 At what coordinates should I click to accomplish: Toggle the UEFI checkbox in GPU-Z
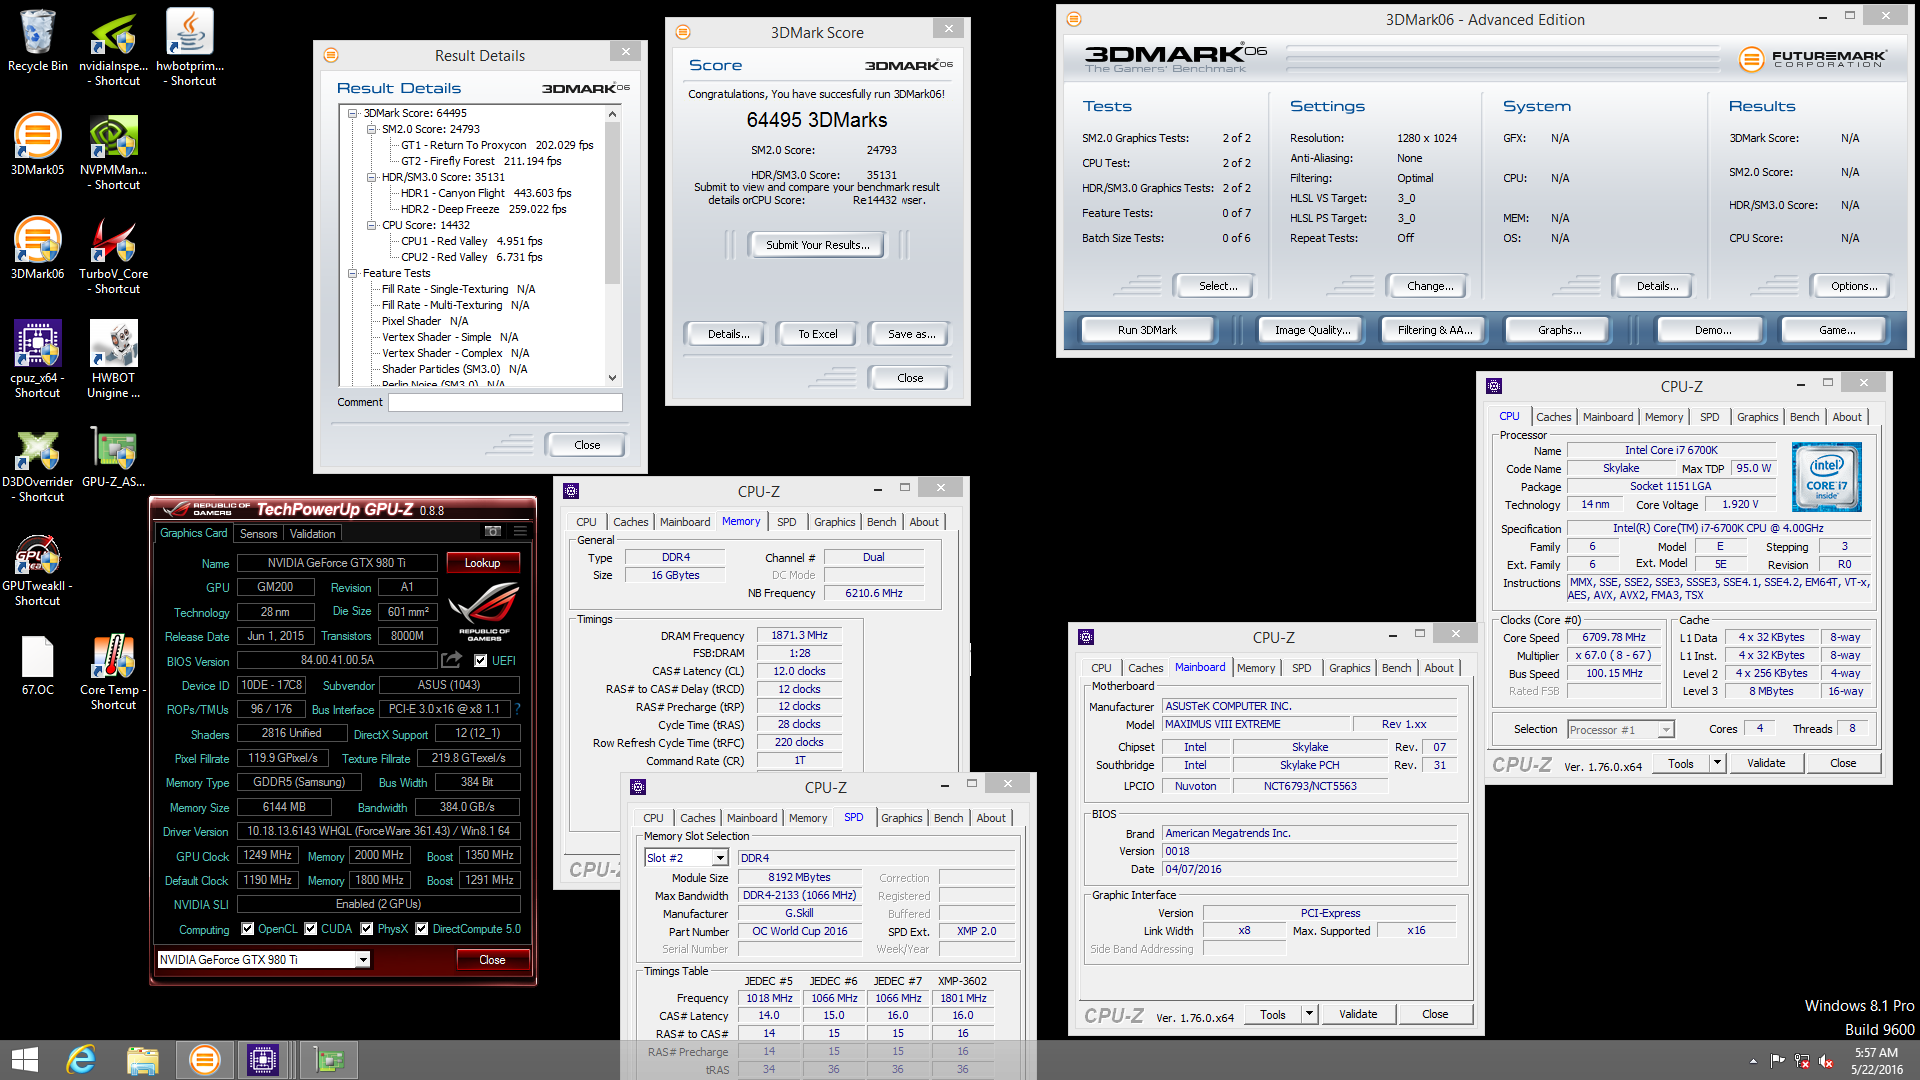click(x=481, y=661)
